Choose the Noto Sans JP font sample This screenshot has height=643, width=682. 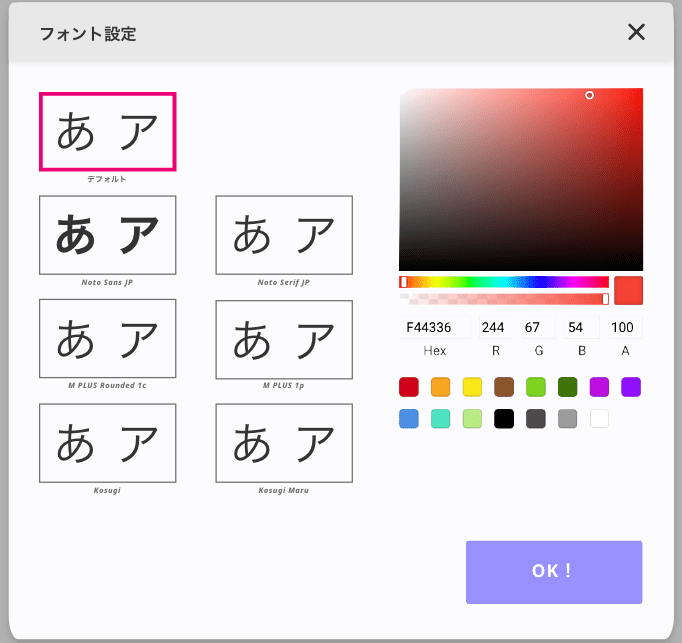point(108,235)
